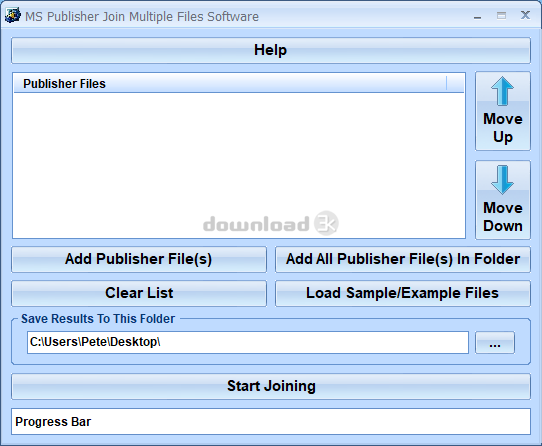
Task: Minimize the MS Publisher Join window
Action: (477, 16)
